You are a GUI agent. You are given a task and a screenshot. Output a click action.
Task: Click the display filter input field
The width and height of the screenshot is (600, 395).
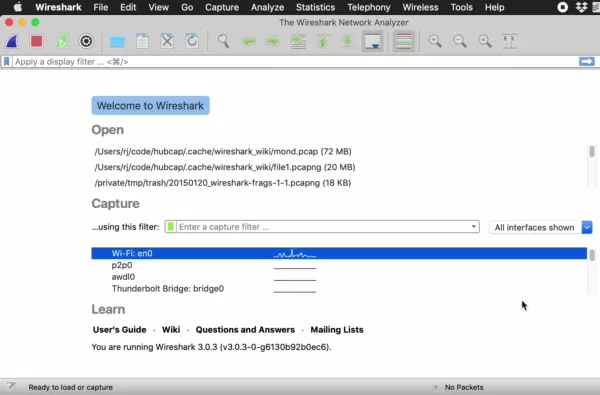[x=296, y=62]
